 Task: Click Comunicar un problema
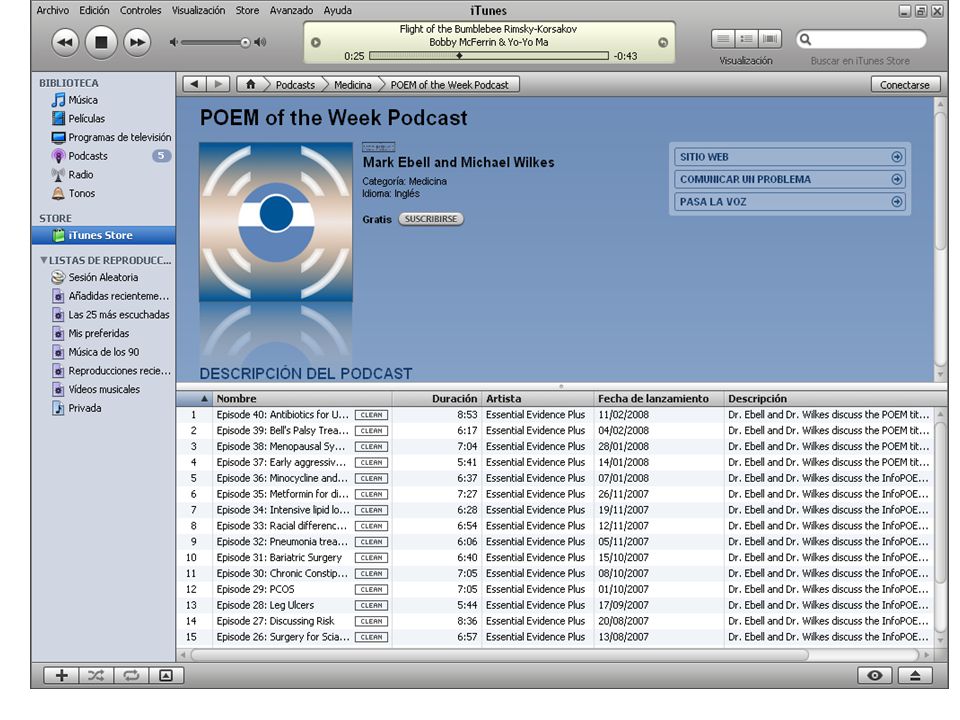(790, 179)
